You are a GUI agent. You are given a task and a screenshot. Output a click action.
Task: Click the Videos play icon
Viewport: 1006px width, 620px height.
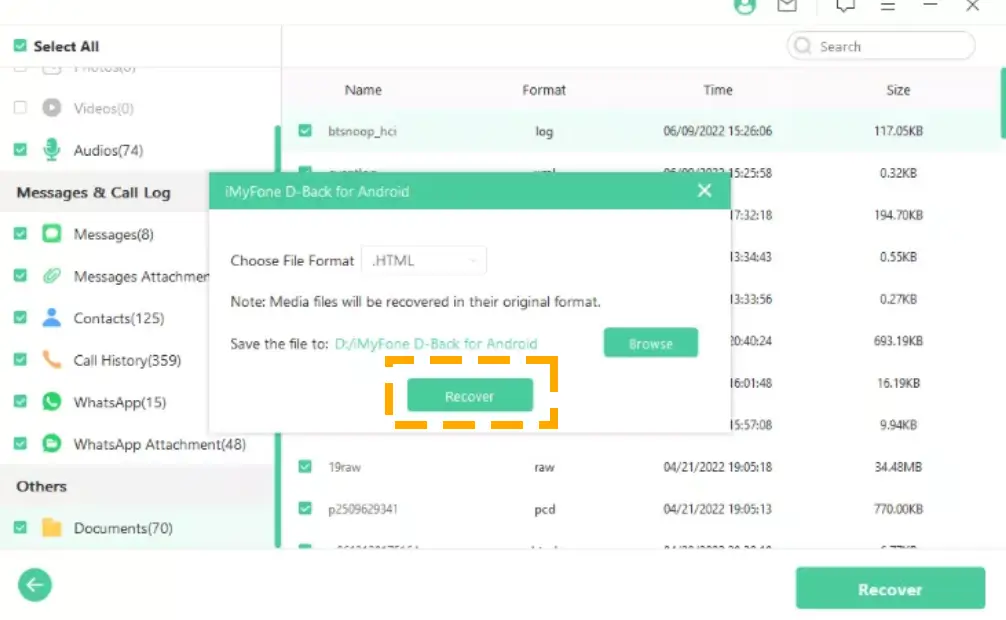tap(51, 107)
